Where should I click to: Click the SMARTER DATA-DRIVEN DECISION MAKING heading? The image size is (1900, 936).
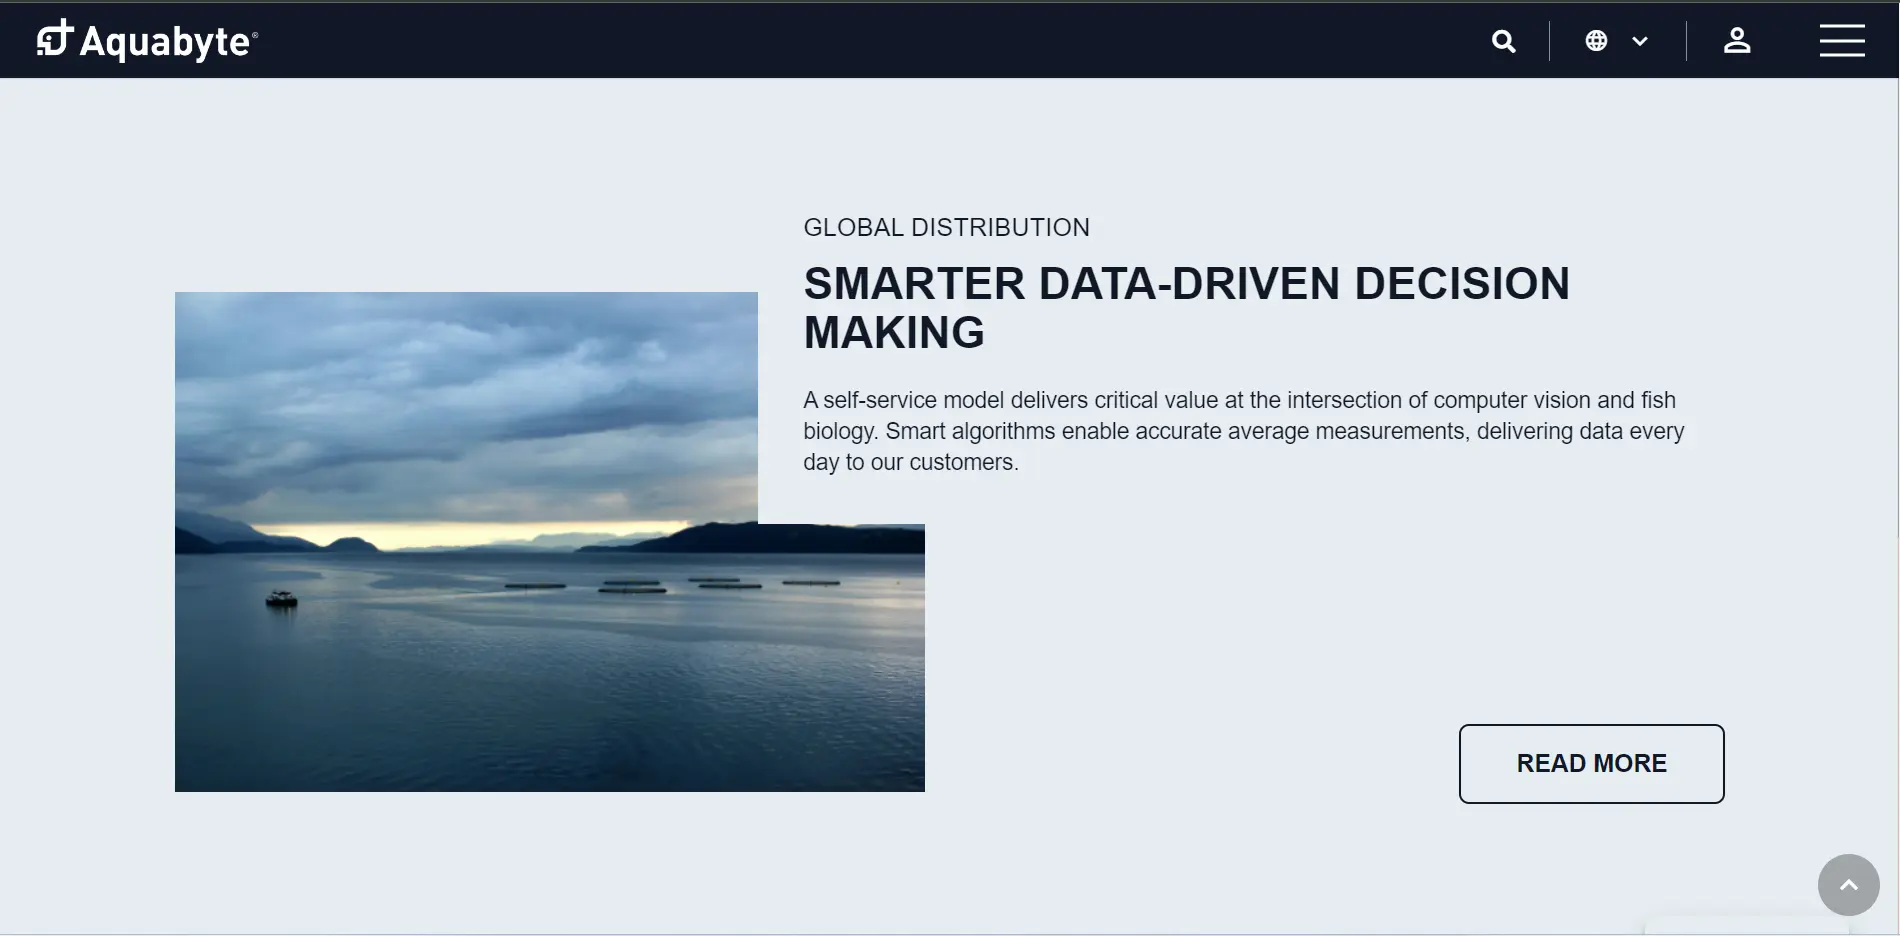click(1186, 308)
